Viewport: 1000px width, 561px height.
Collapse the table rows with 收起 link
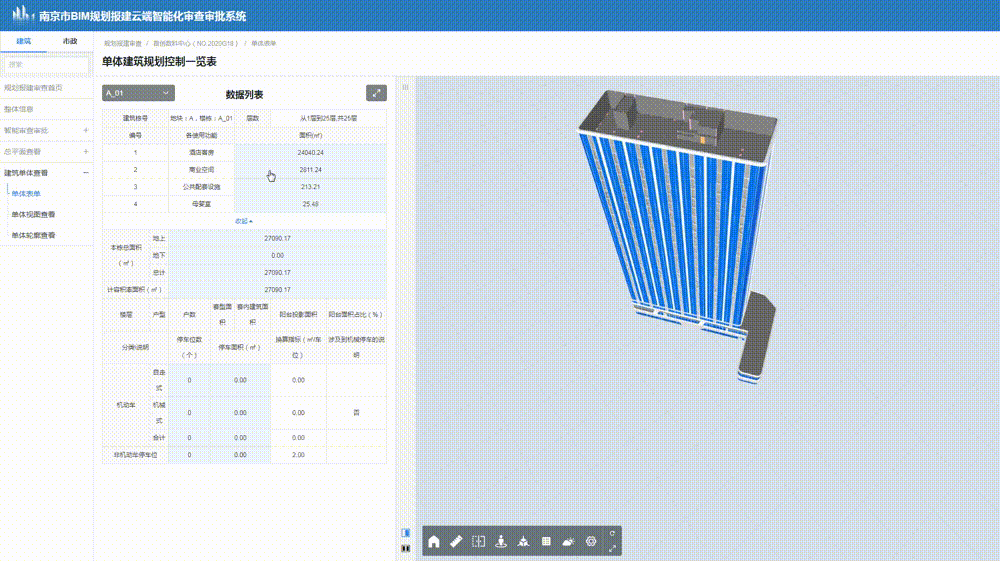(244, 221)
